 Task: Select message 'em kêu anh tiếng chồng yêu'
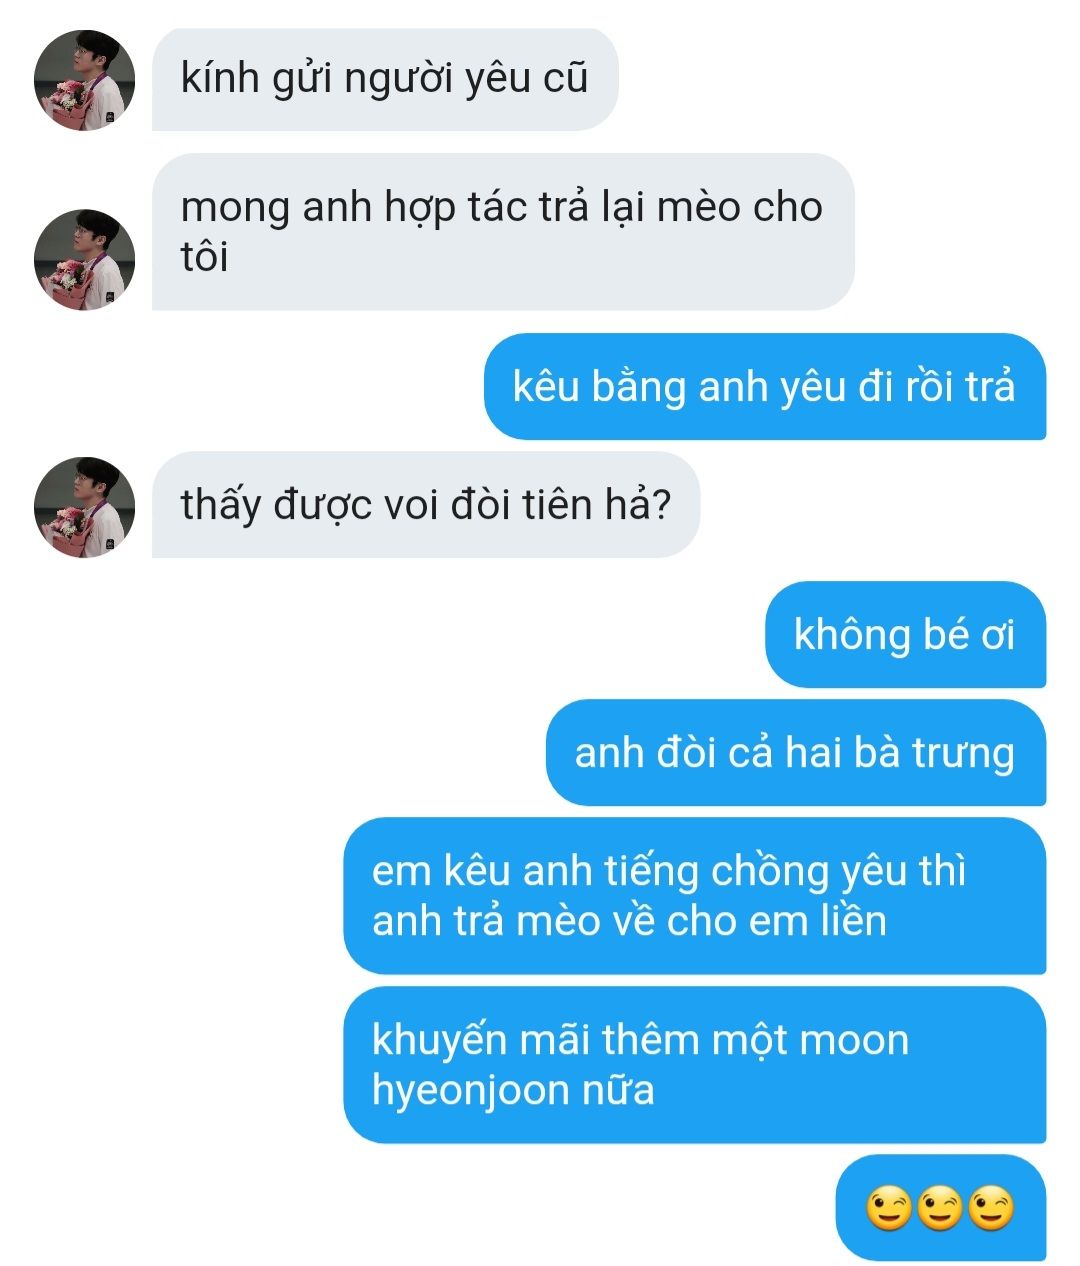pyautogui.click(x=694, y=896)
